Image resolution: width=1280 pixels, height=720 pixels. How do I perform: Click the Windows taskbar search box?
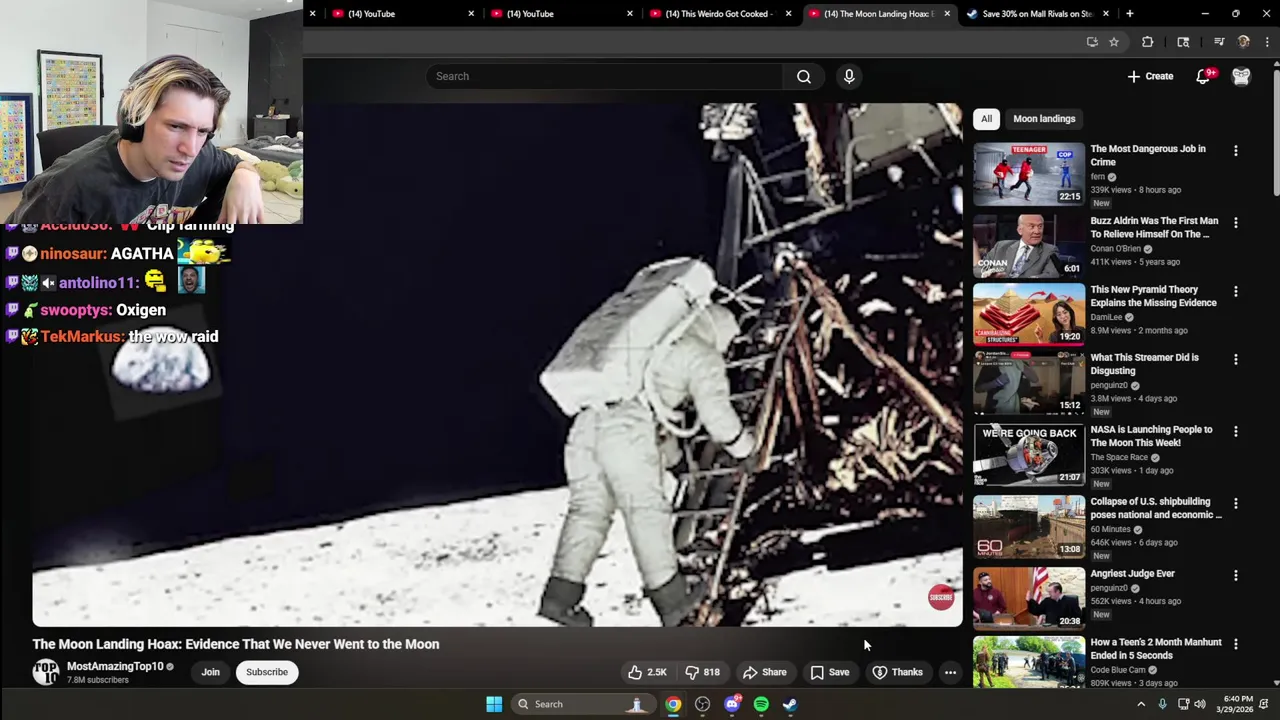tap(582, 704)
